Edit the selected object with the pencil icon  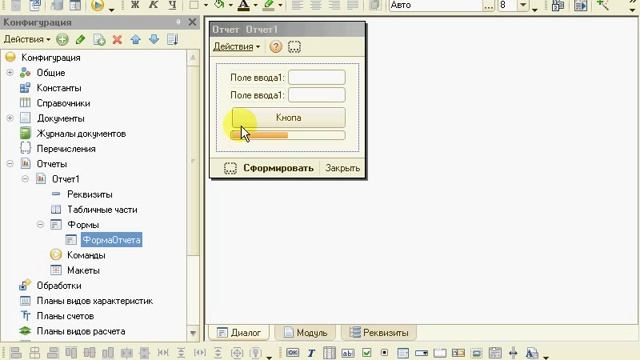[x=80, y=40]
